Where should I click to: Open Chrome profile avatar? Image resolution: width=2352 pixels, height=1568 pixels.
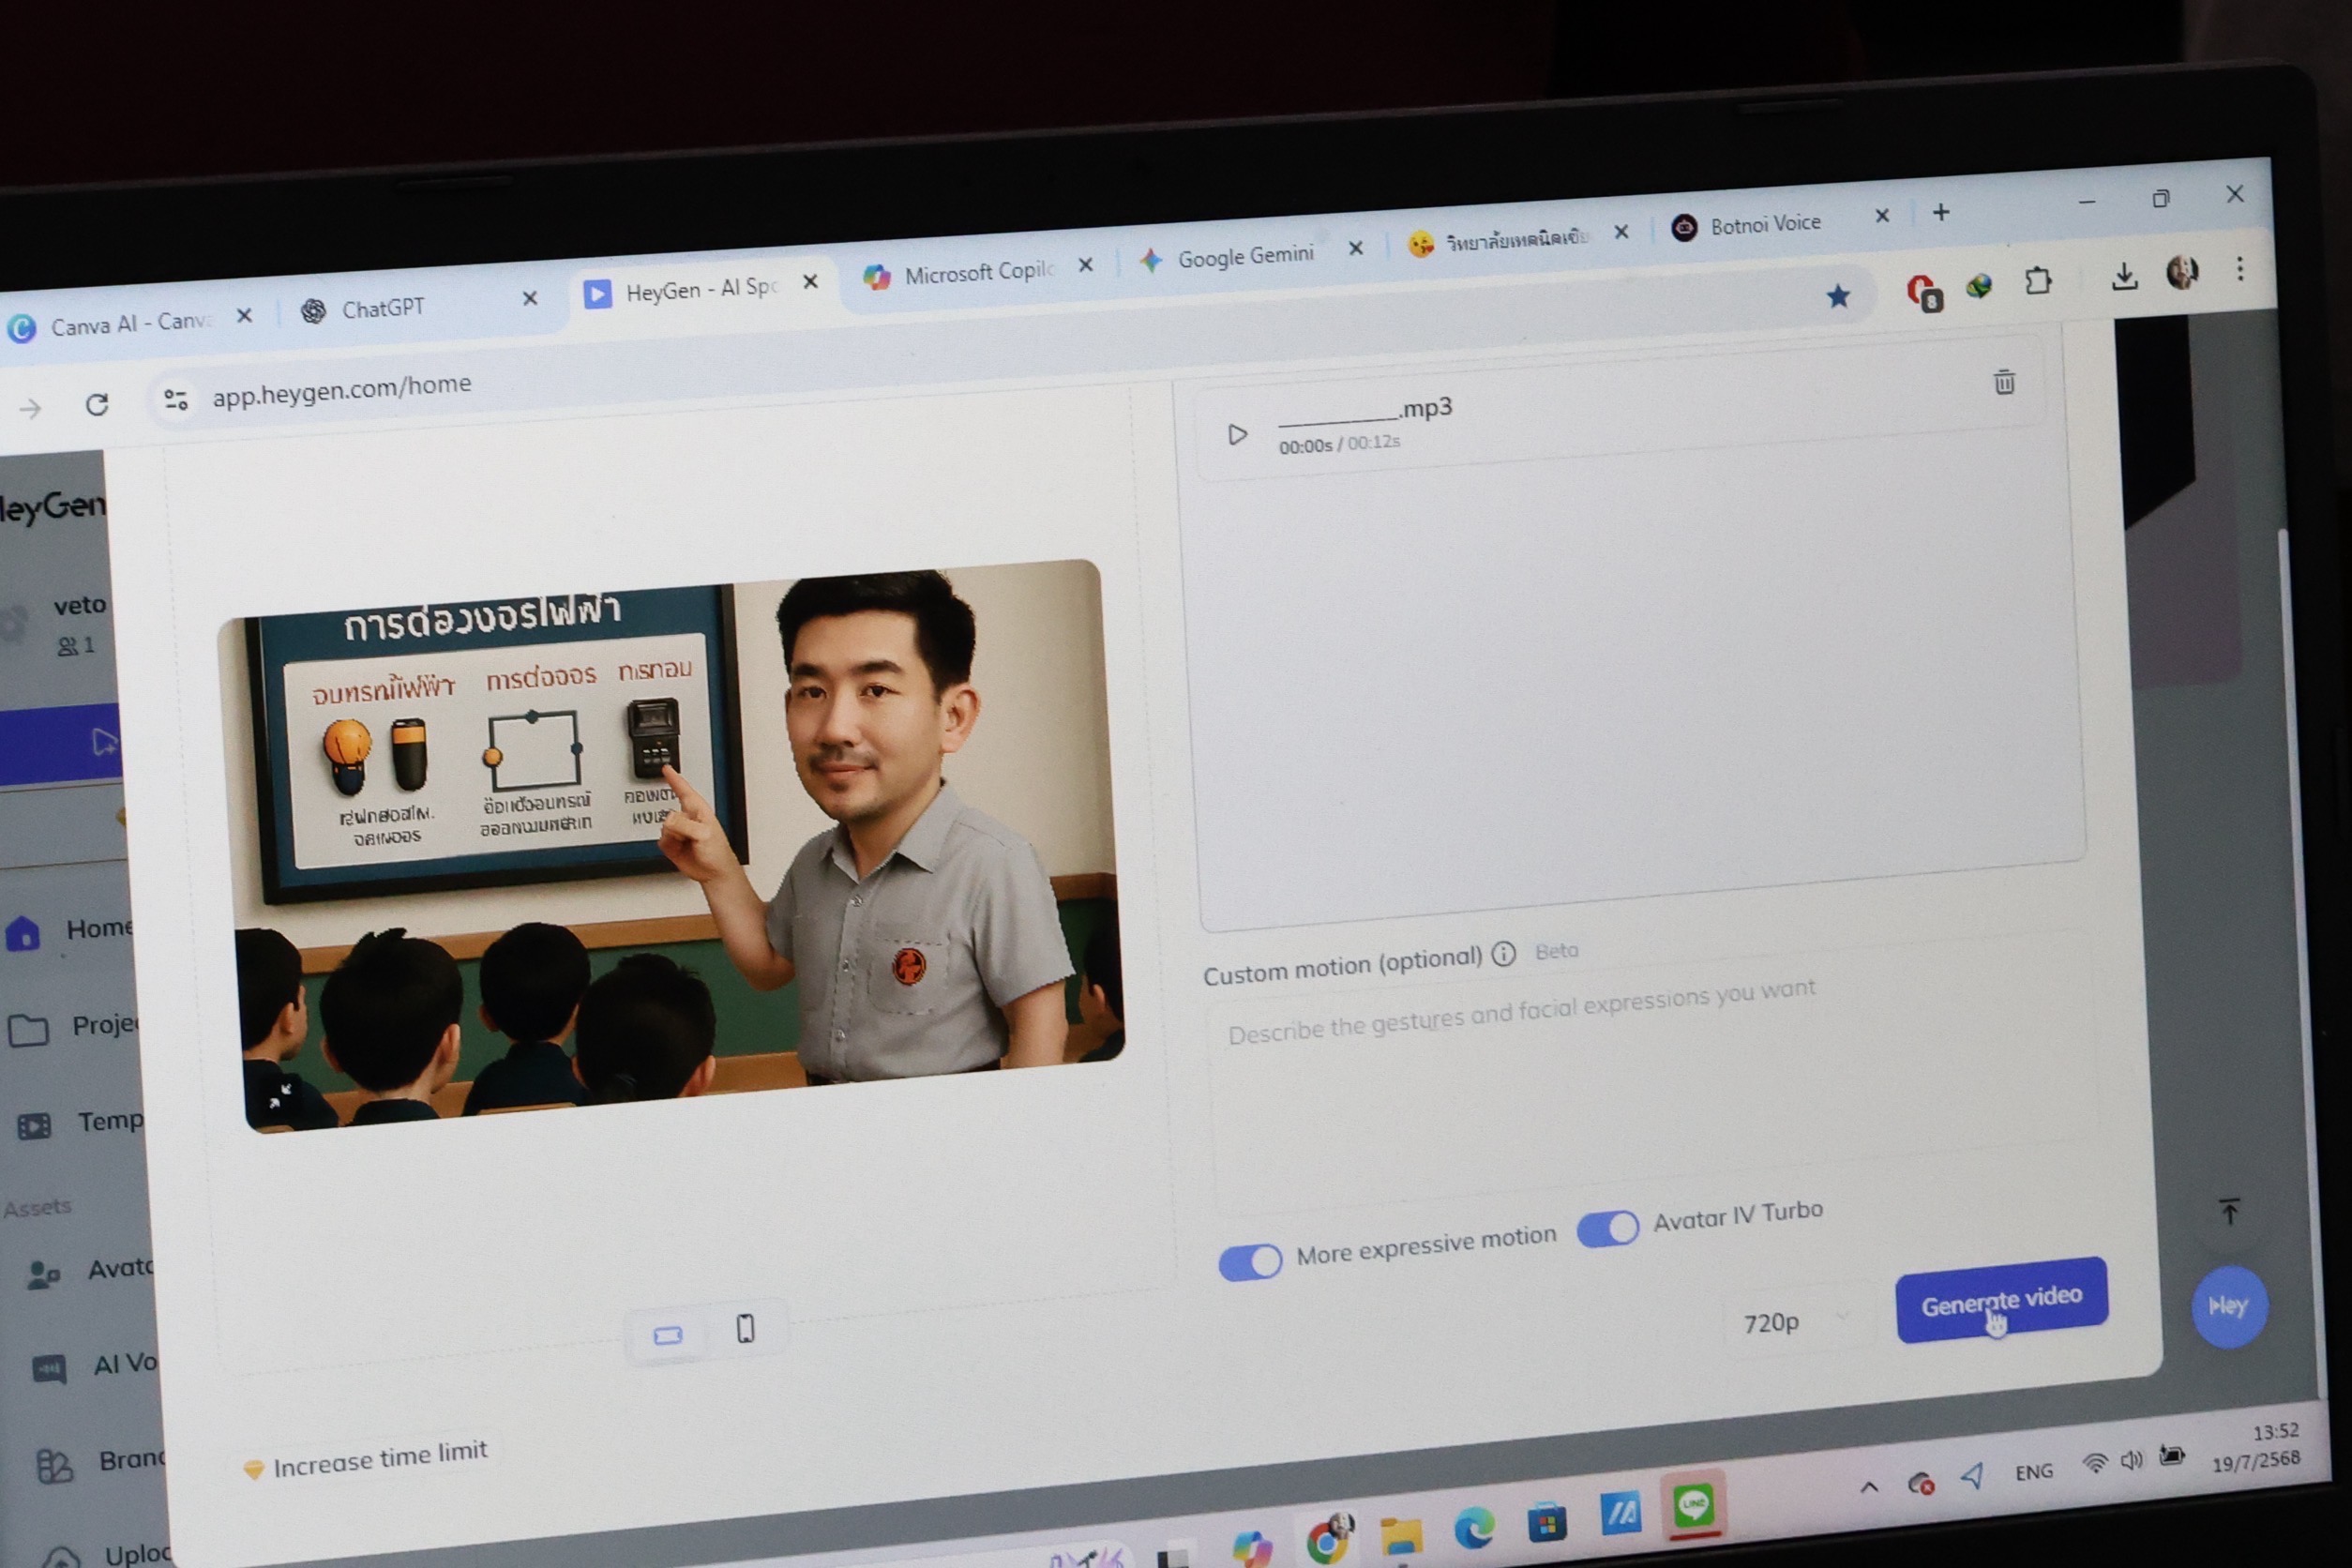pyautogui.click(x=2182, y=271)
